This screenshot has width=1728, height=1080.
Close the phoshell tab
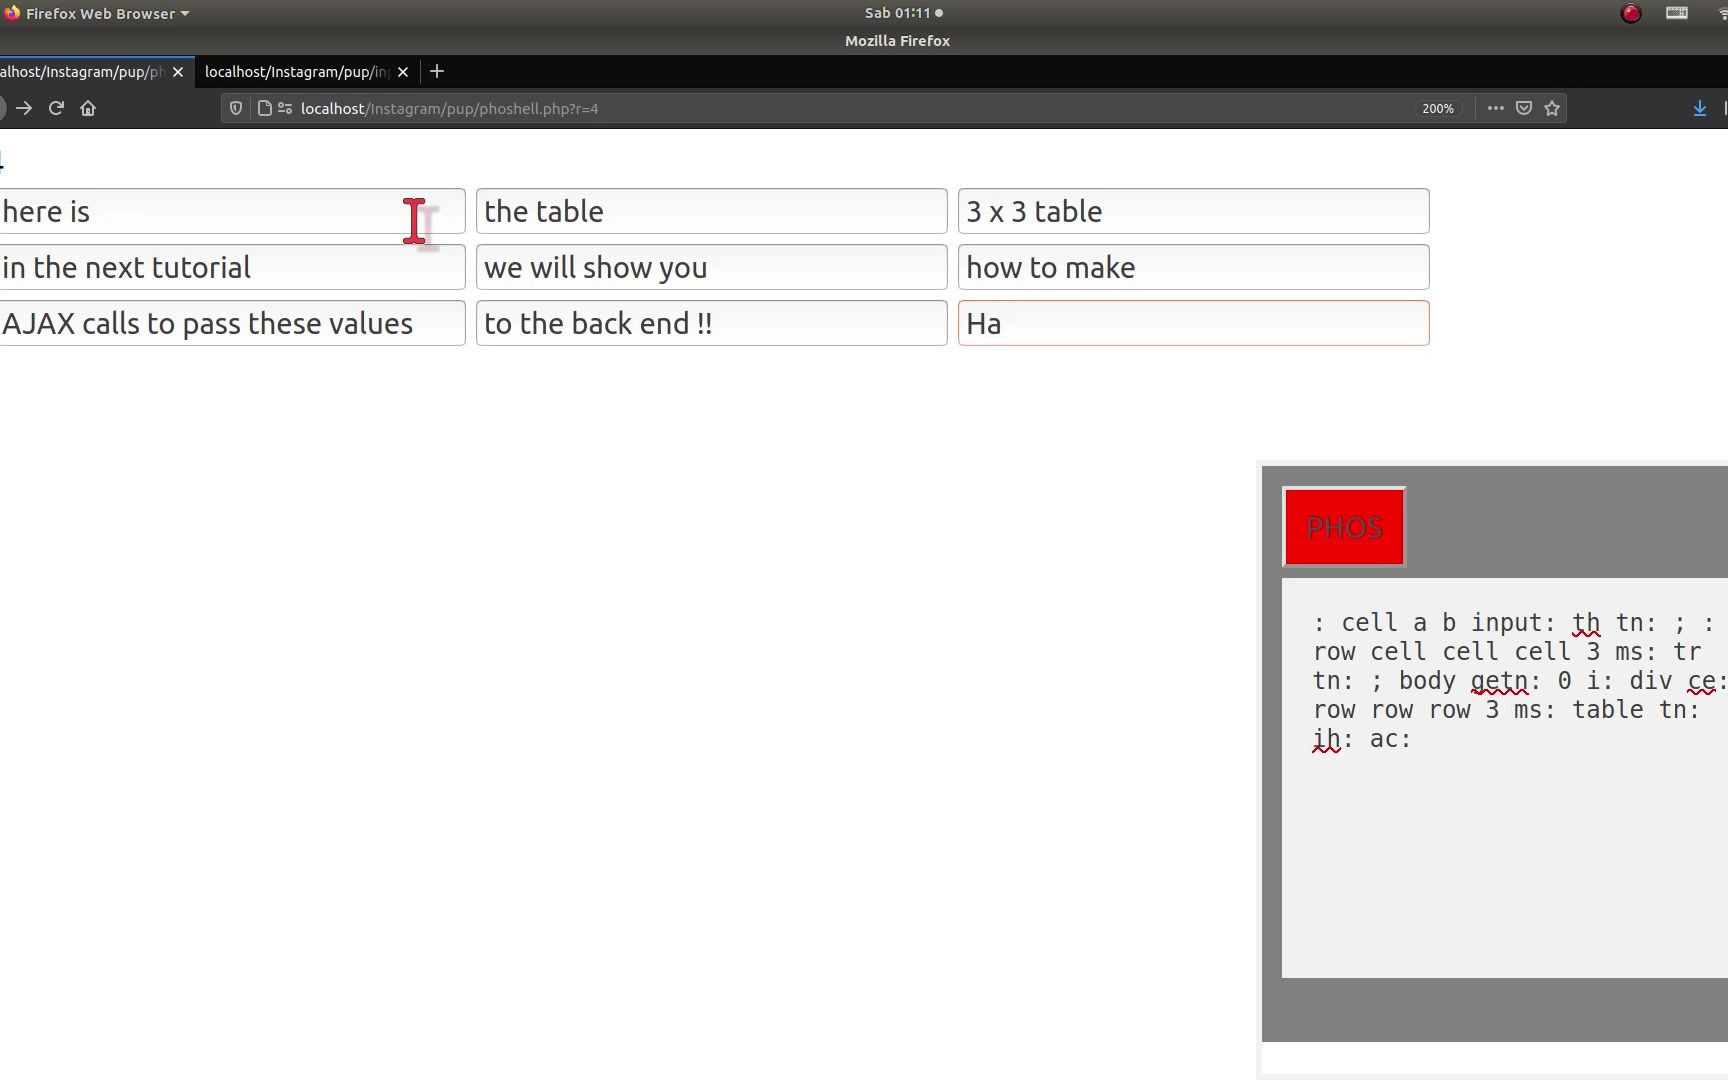[178, 72]
